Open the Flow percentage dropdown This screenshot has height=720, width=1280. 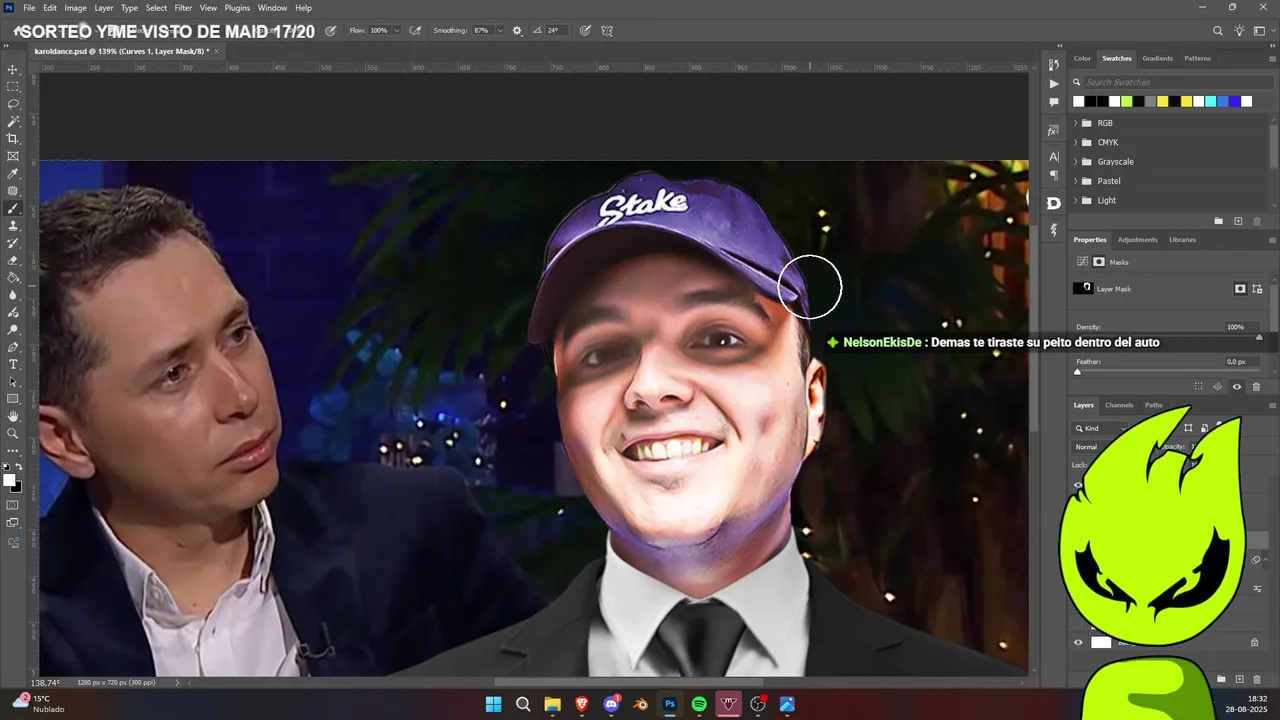(x=396, y=31)
